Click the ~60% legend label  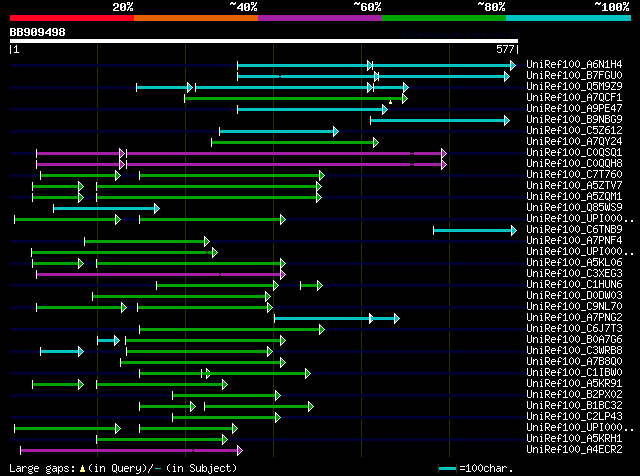pos(367,7)
